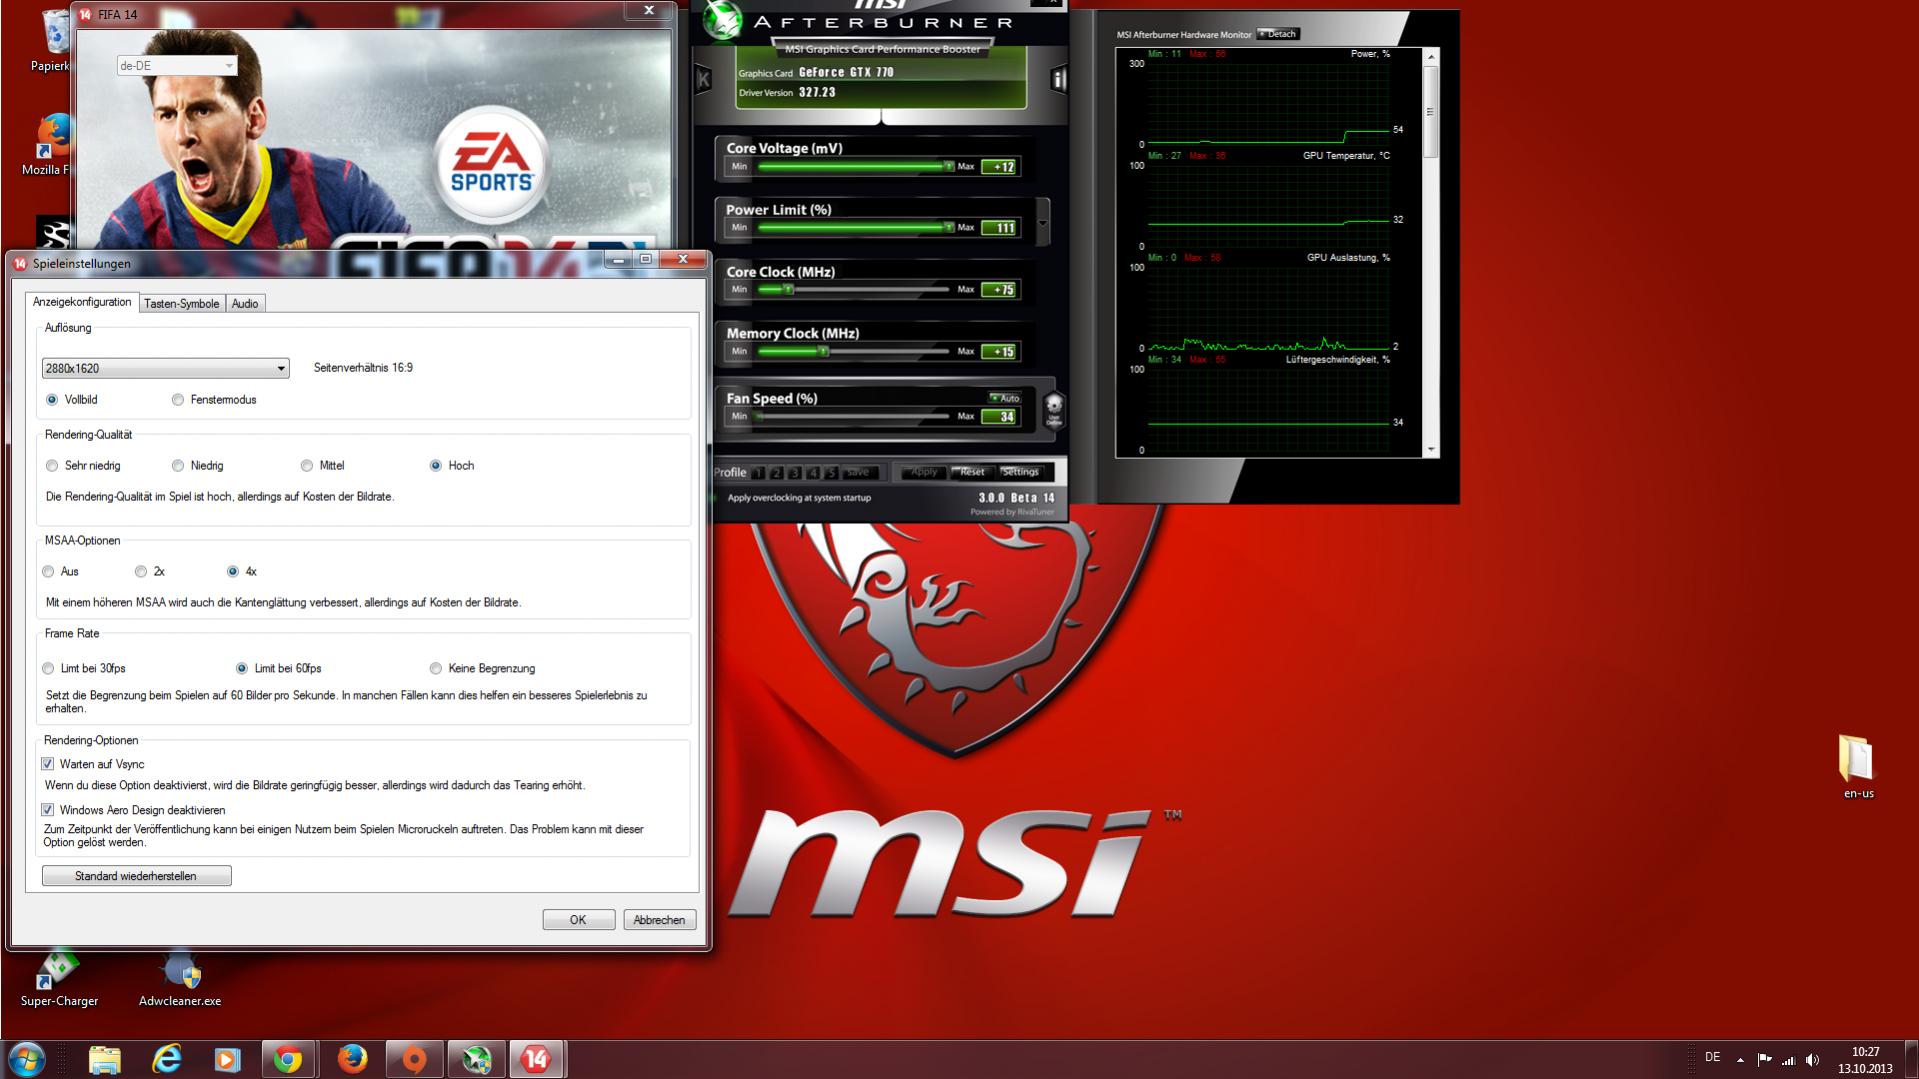Click the Hardware Monitor vertical scrollbar thumb
Viewport: 1919px width, 1079px height.
click(x=1430, y=110)
